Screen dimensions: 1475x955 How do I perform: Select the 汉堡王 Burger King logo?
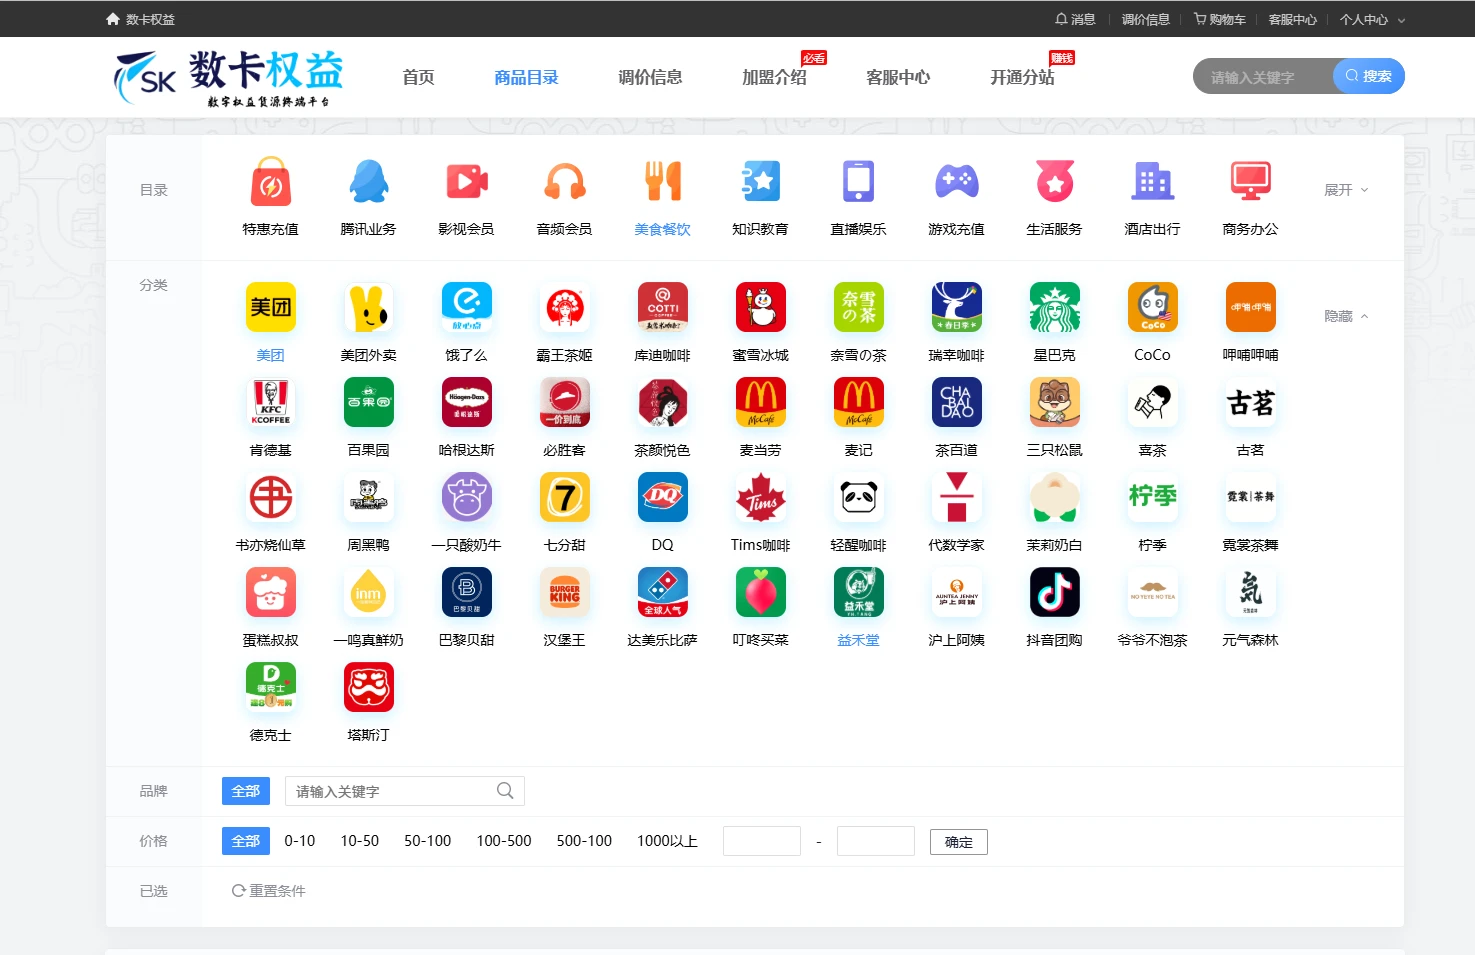[x=565, y=592]
